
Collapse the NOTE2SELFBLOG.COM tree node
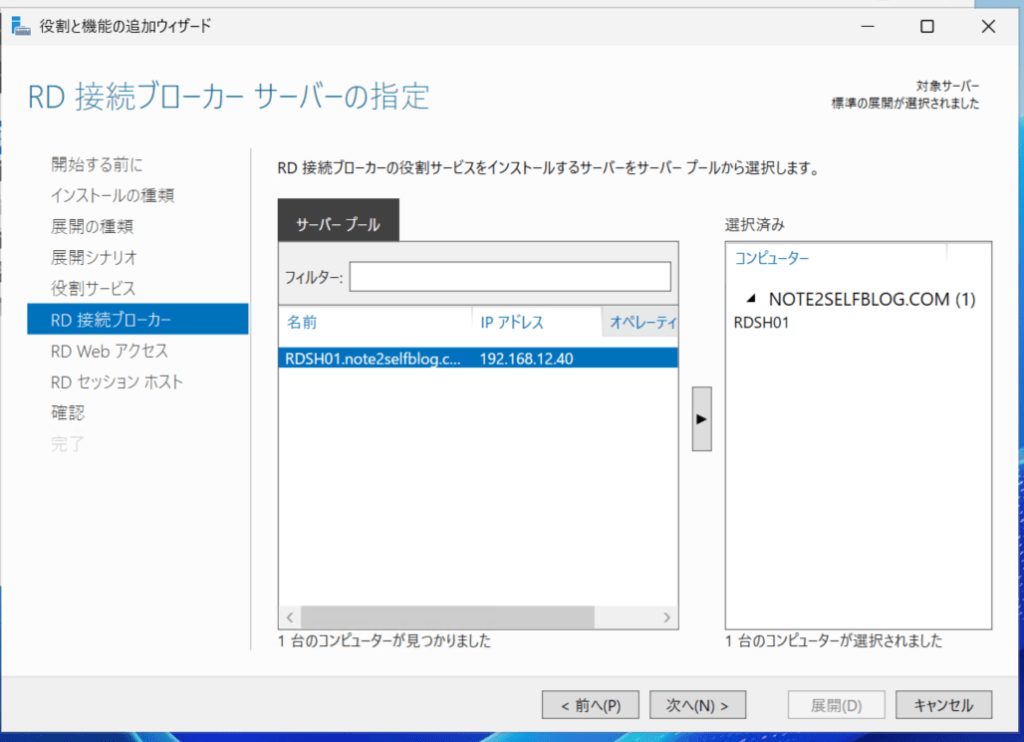(x=751, y=299)
